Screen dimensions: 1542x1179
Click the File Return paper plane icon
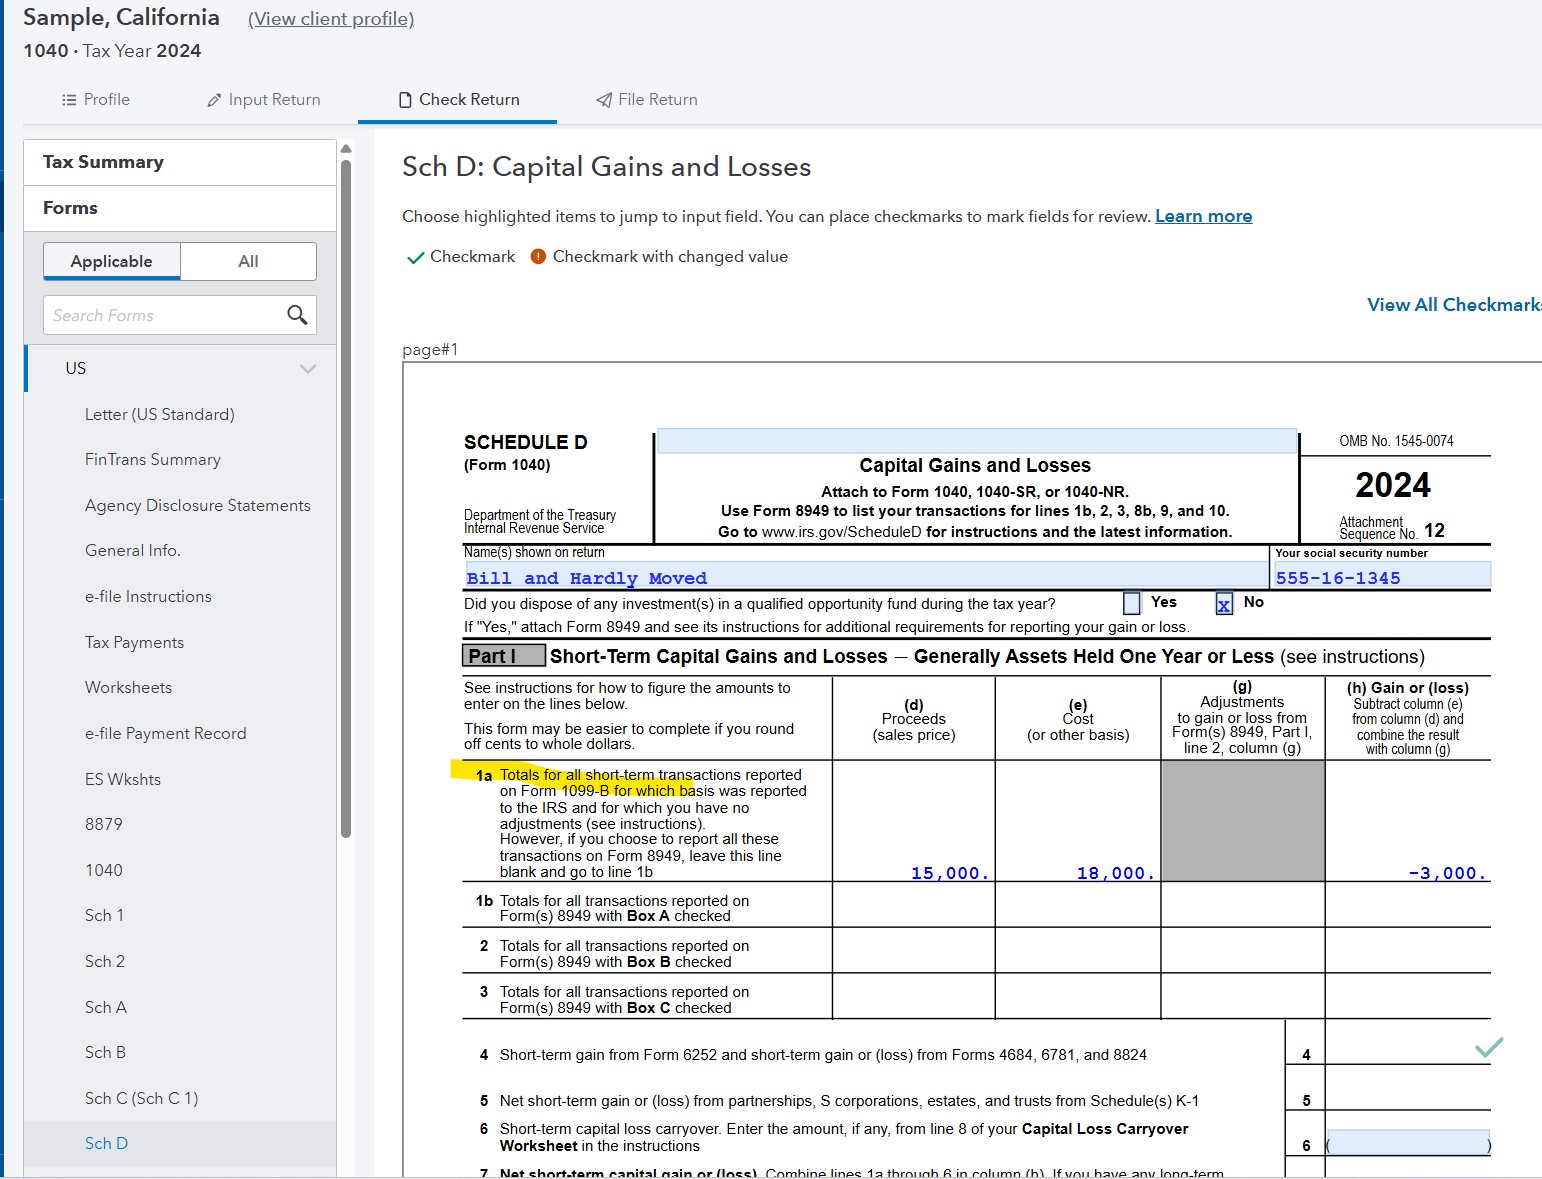[x=604, y=100]
